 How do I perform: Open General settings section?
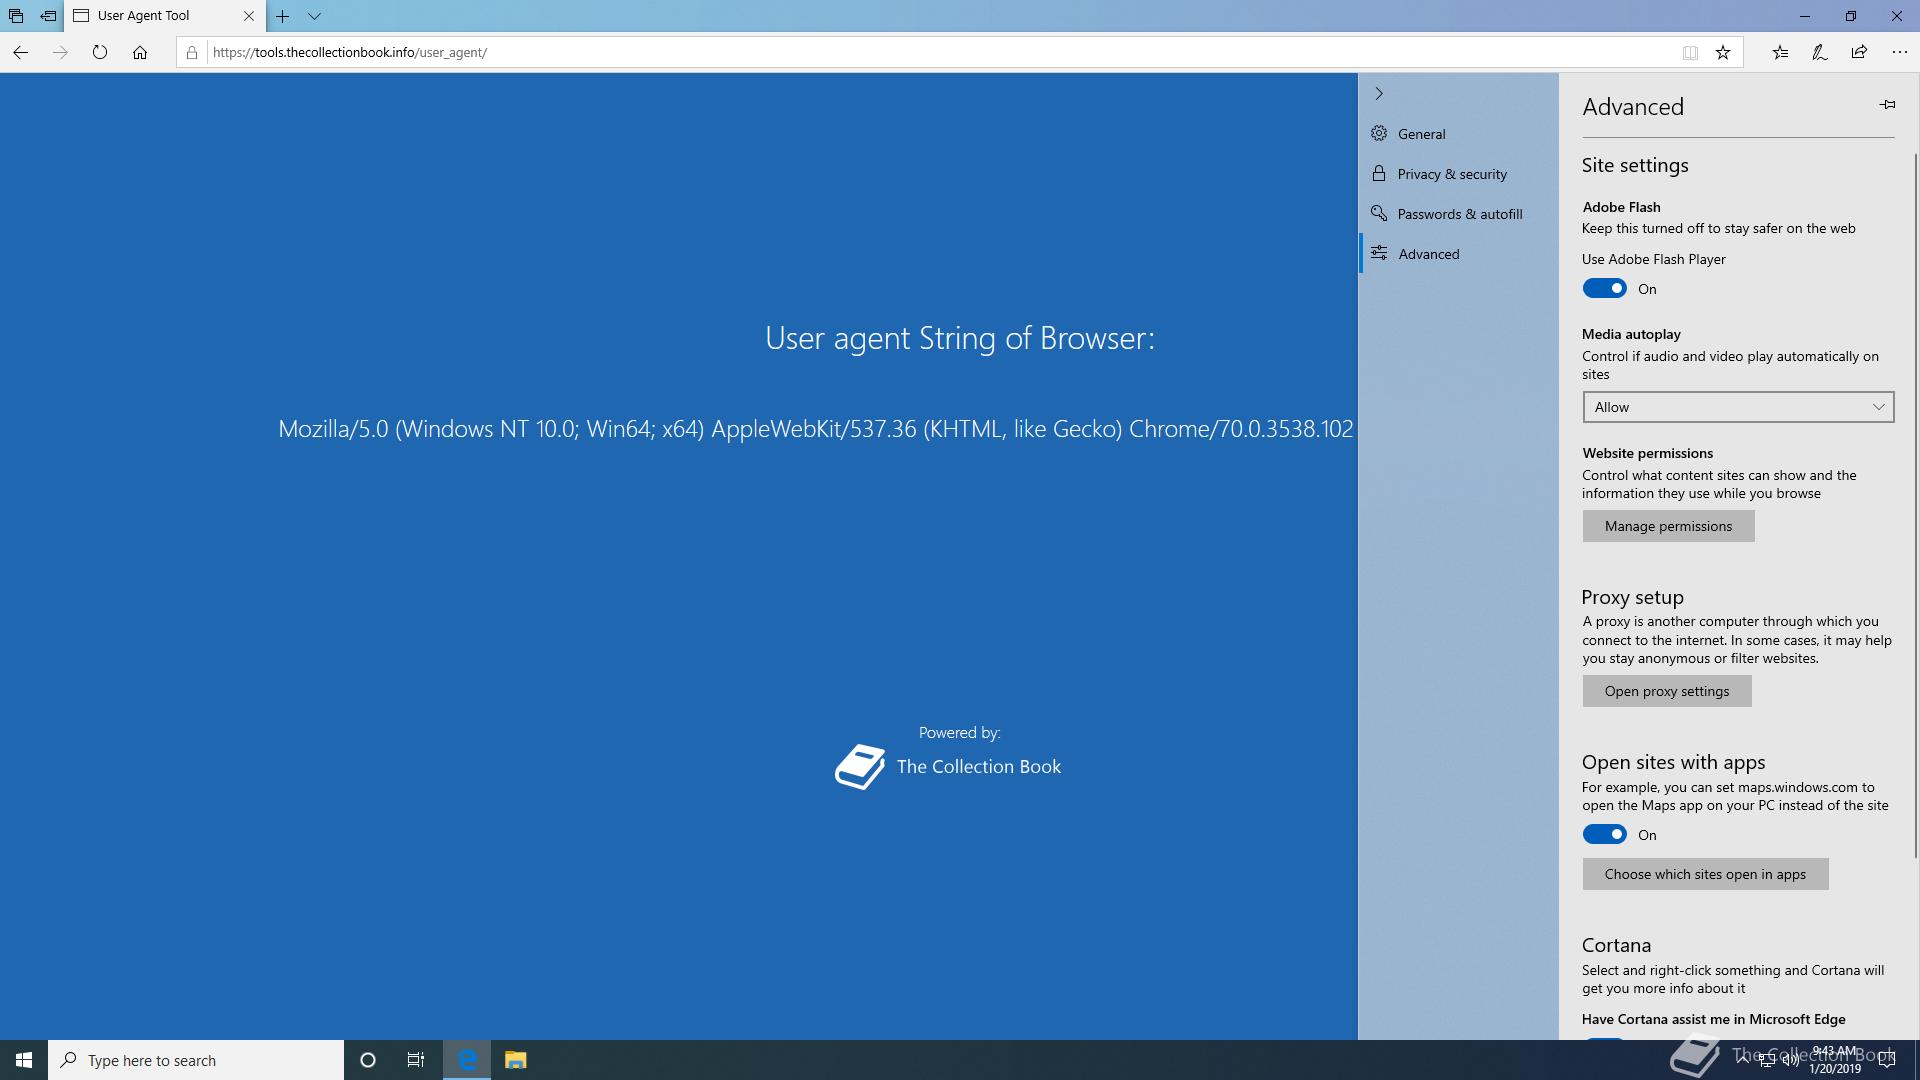1458,134
